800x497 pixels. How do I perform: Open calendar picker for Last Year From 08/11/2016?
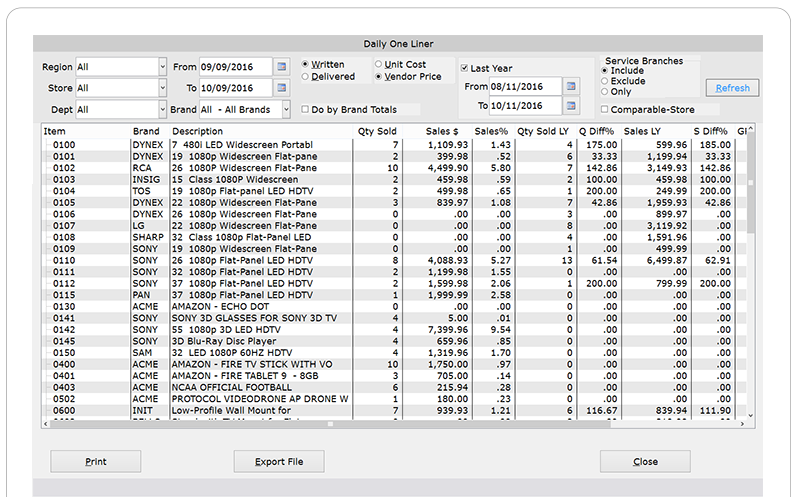pyautogui.click(x=571, y=86)
